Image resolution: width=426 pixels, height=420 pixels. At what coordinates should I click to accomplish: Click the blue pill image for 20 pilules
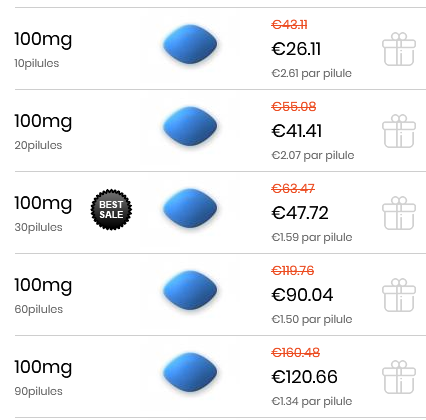[190, 126]
